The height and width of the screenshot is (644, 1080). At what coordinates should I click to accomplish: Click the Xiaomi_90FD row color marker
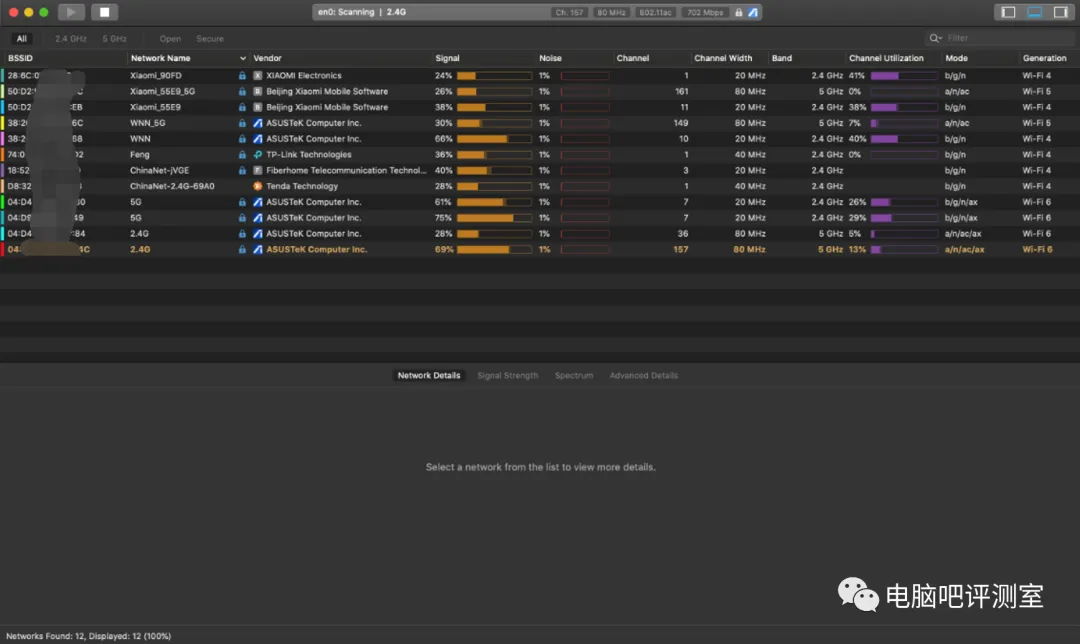pos(2,76)
